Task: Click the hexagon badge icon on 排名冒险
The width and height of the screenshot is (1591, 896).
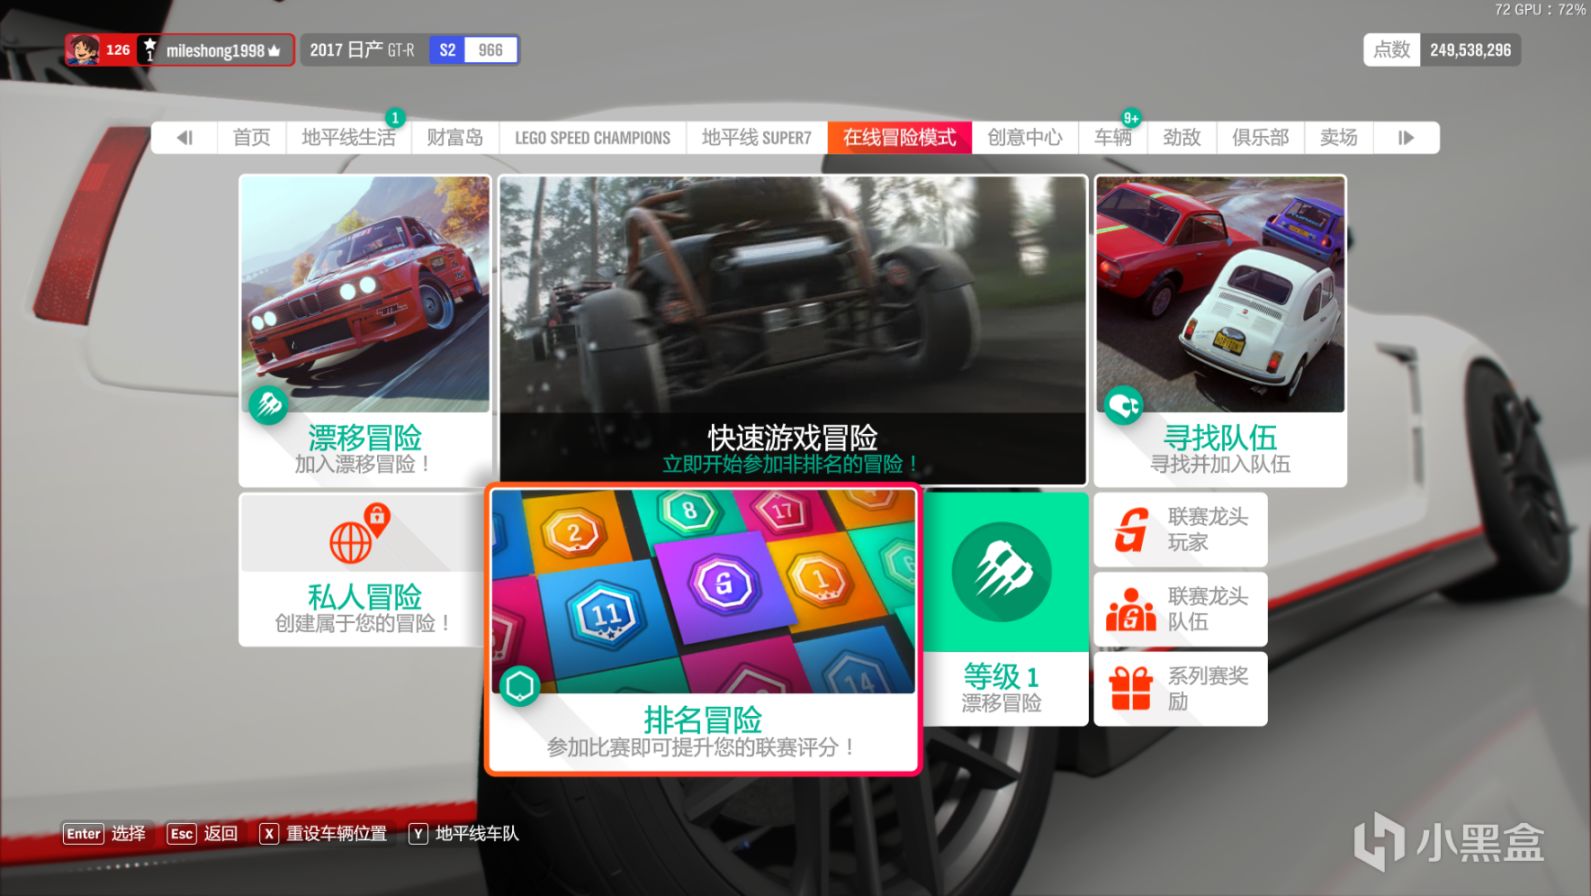Action: 520,686
